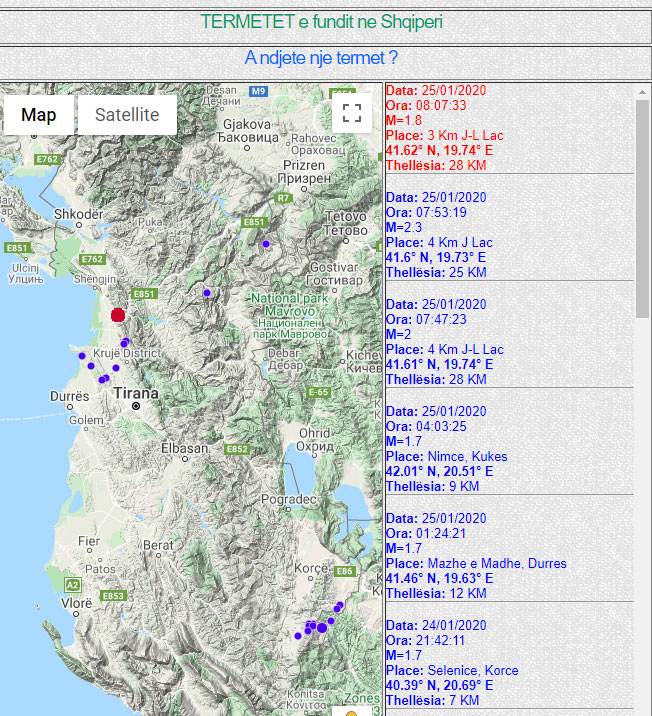Click the blue earthquake marker east of Kukes
This screenshot has width=652, height=716.
coord(266,244)
